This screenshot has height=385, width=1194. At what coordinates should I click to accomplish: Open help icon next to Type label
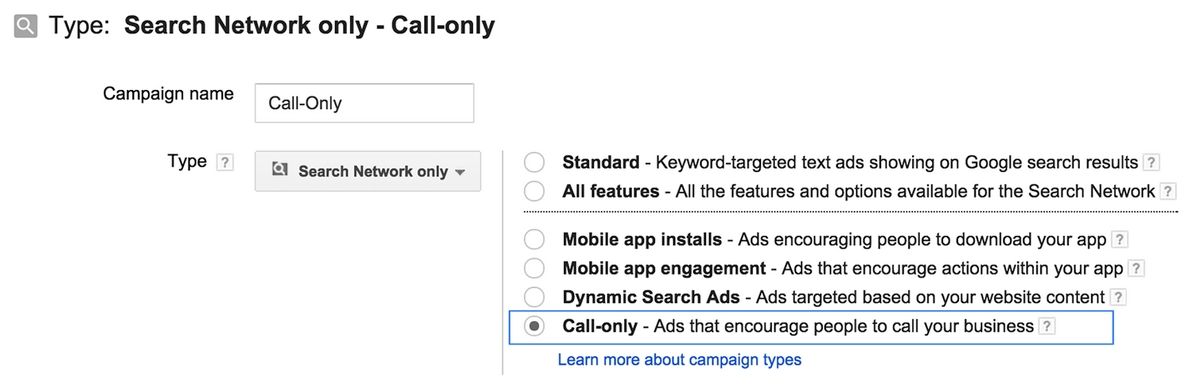coord(225,163)
